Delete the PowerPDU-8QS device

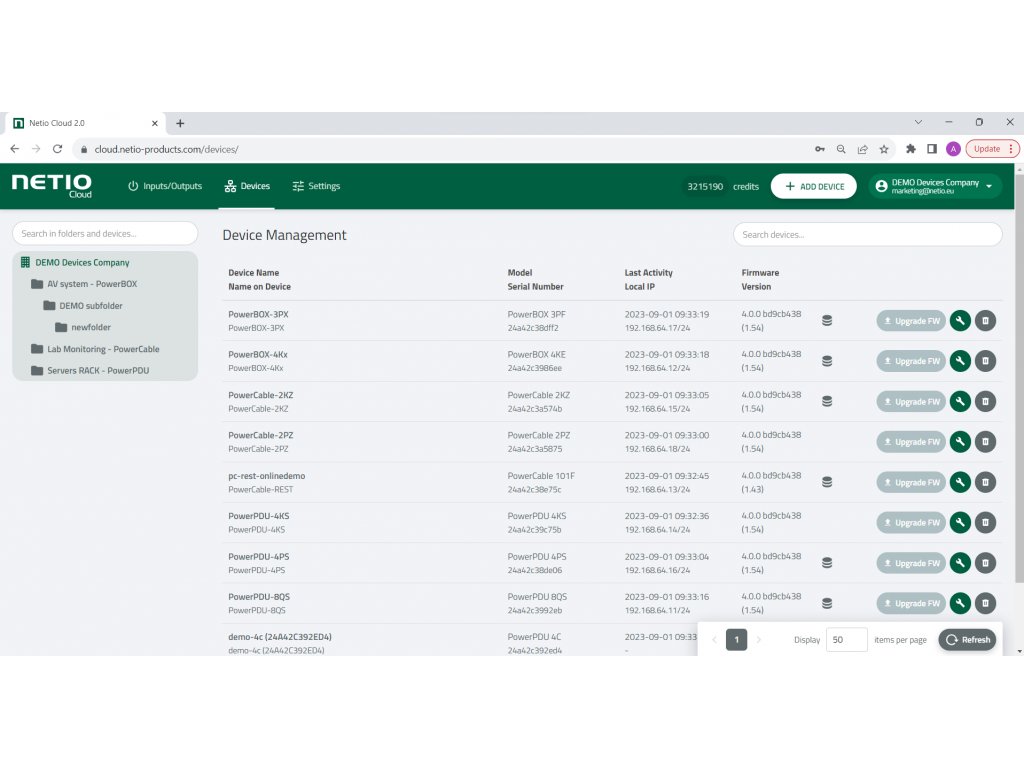pos(985,603)
